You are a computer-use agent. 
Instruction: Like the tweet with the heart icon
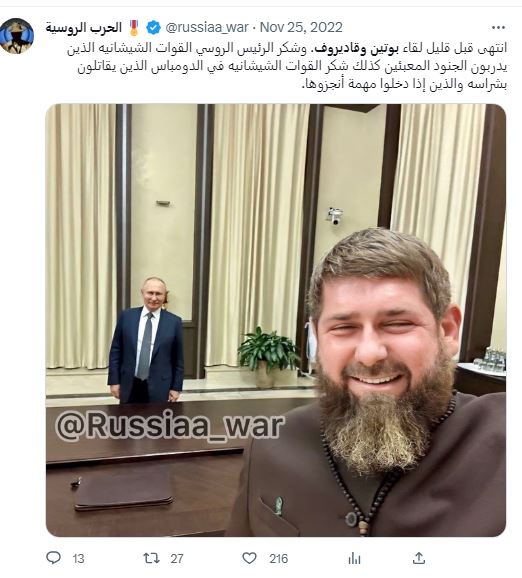point(250,558)
